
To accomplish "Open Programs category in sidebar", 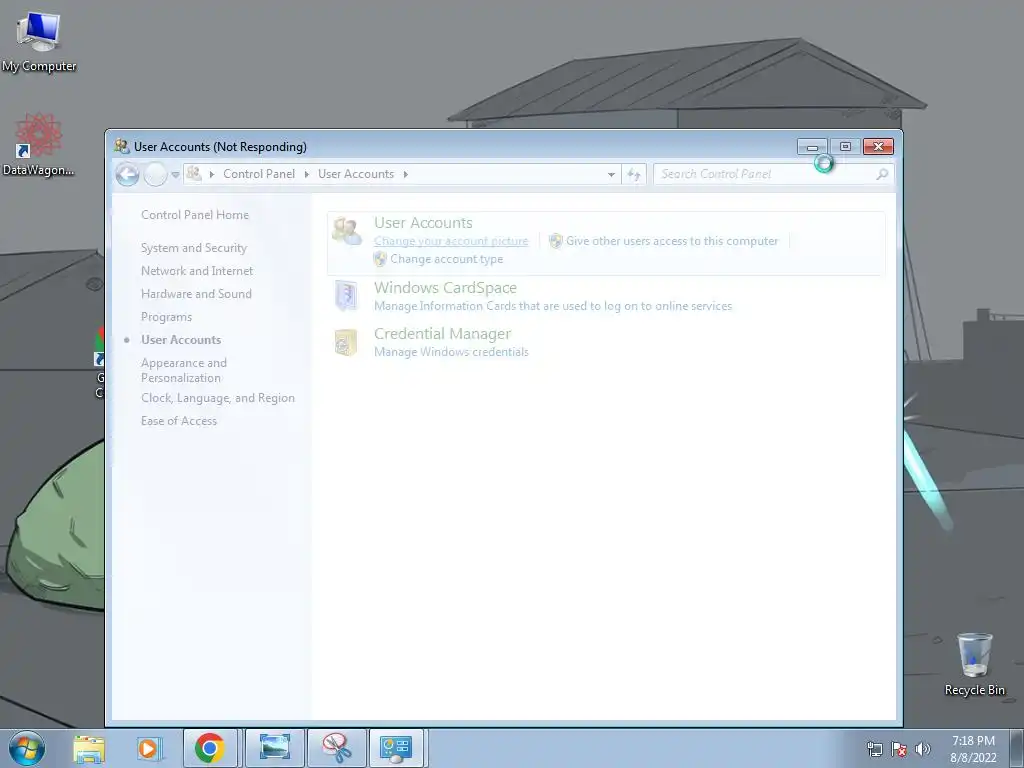I will coord(167,317).
